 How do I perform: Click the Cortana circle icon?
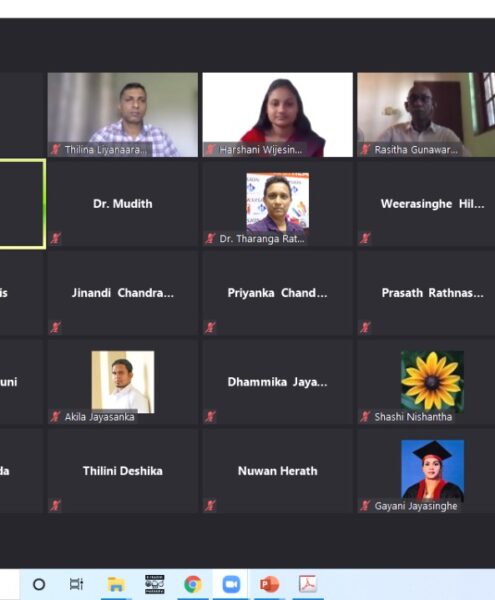click(39, 584)
